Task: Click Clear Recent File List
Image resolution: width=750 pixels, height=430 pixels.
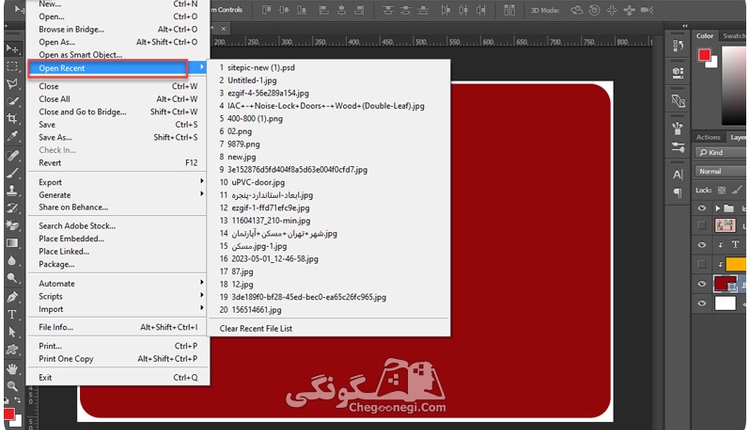Action: [329, 329]
